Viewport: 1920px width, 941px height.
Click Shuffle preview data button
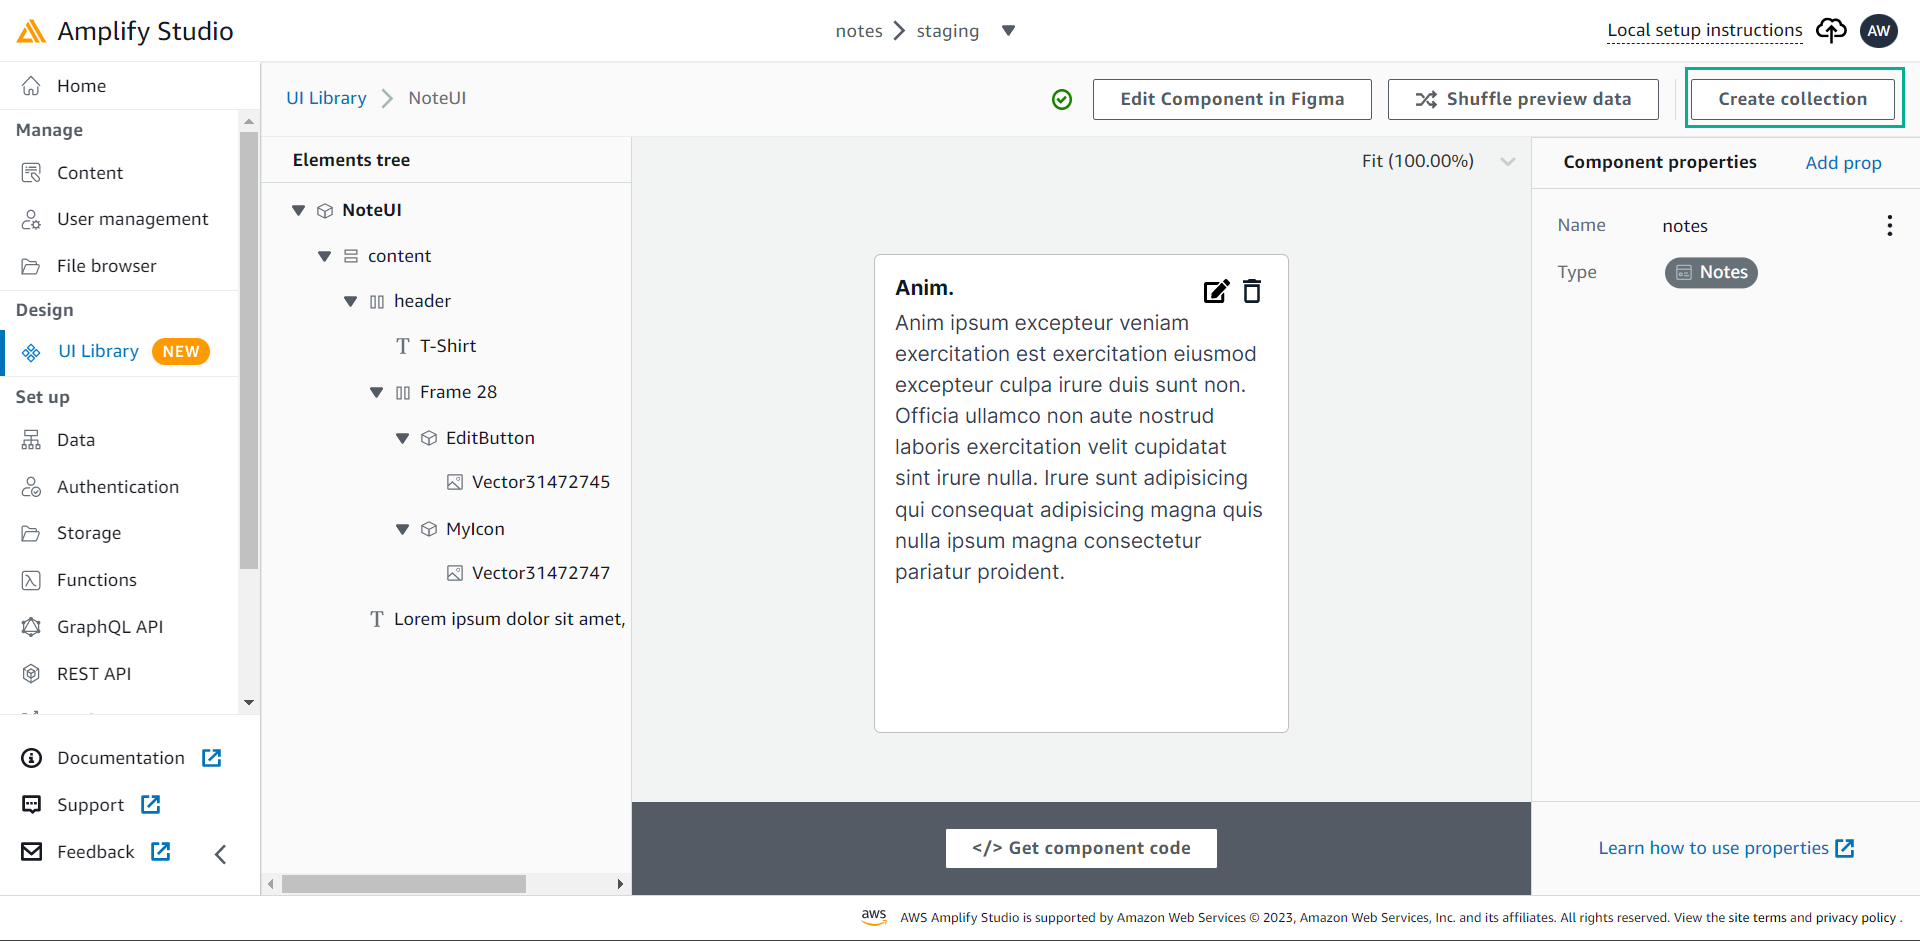pyautogui.click(x=1523, y=99)
